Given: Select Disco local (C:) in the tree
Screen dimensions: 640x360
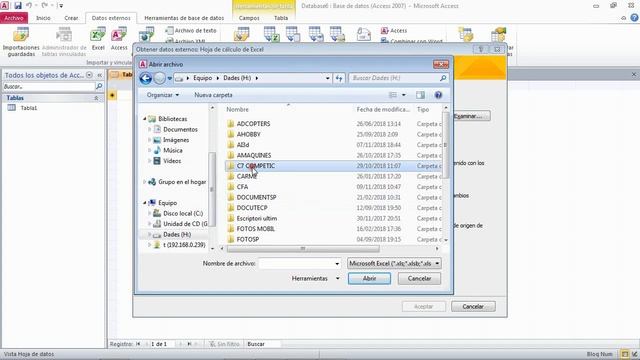Looking at the screenshot, I should pyautogui.click(x=183, y=213).
